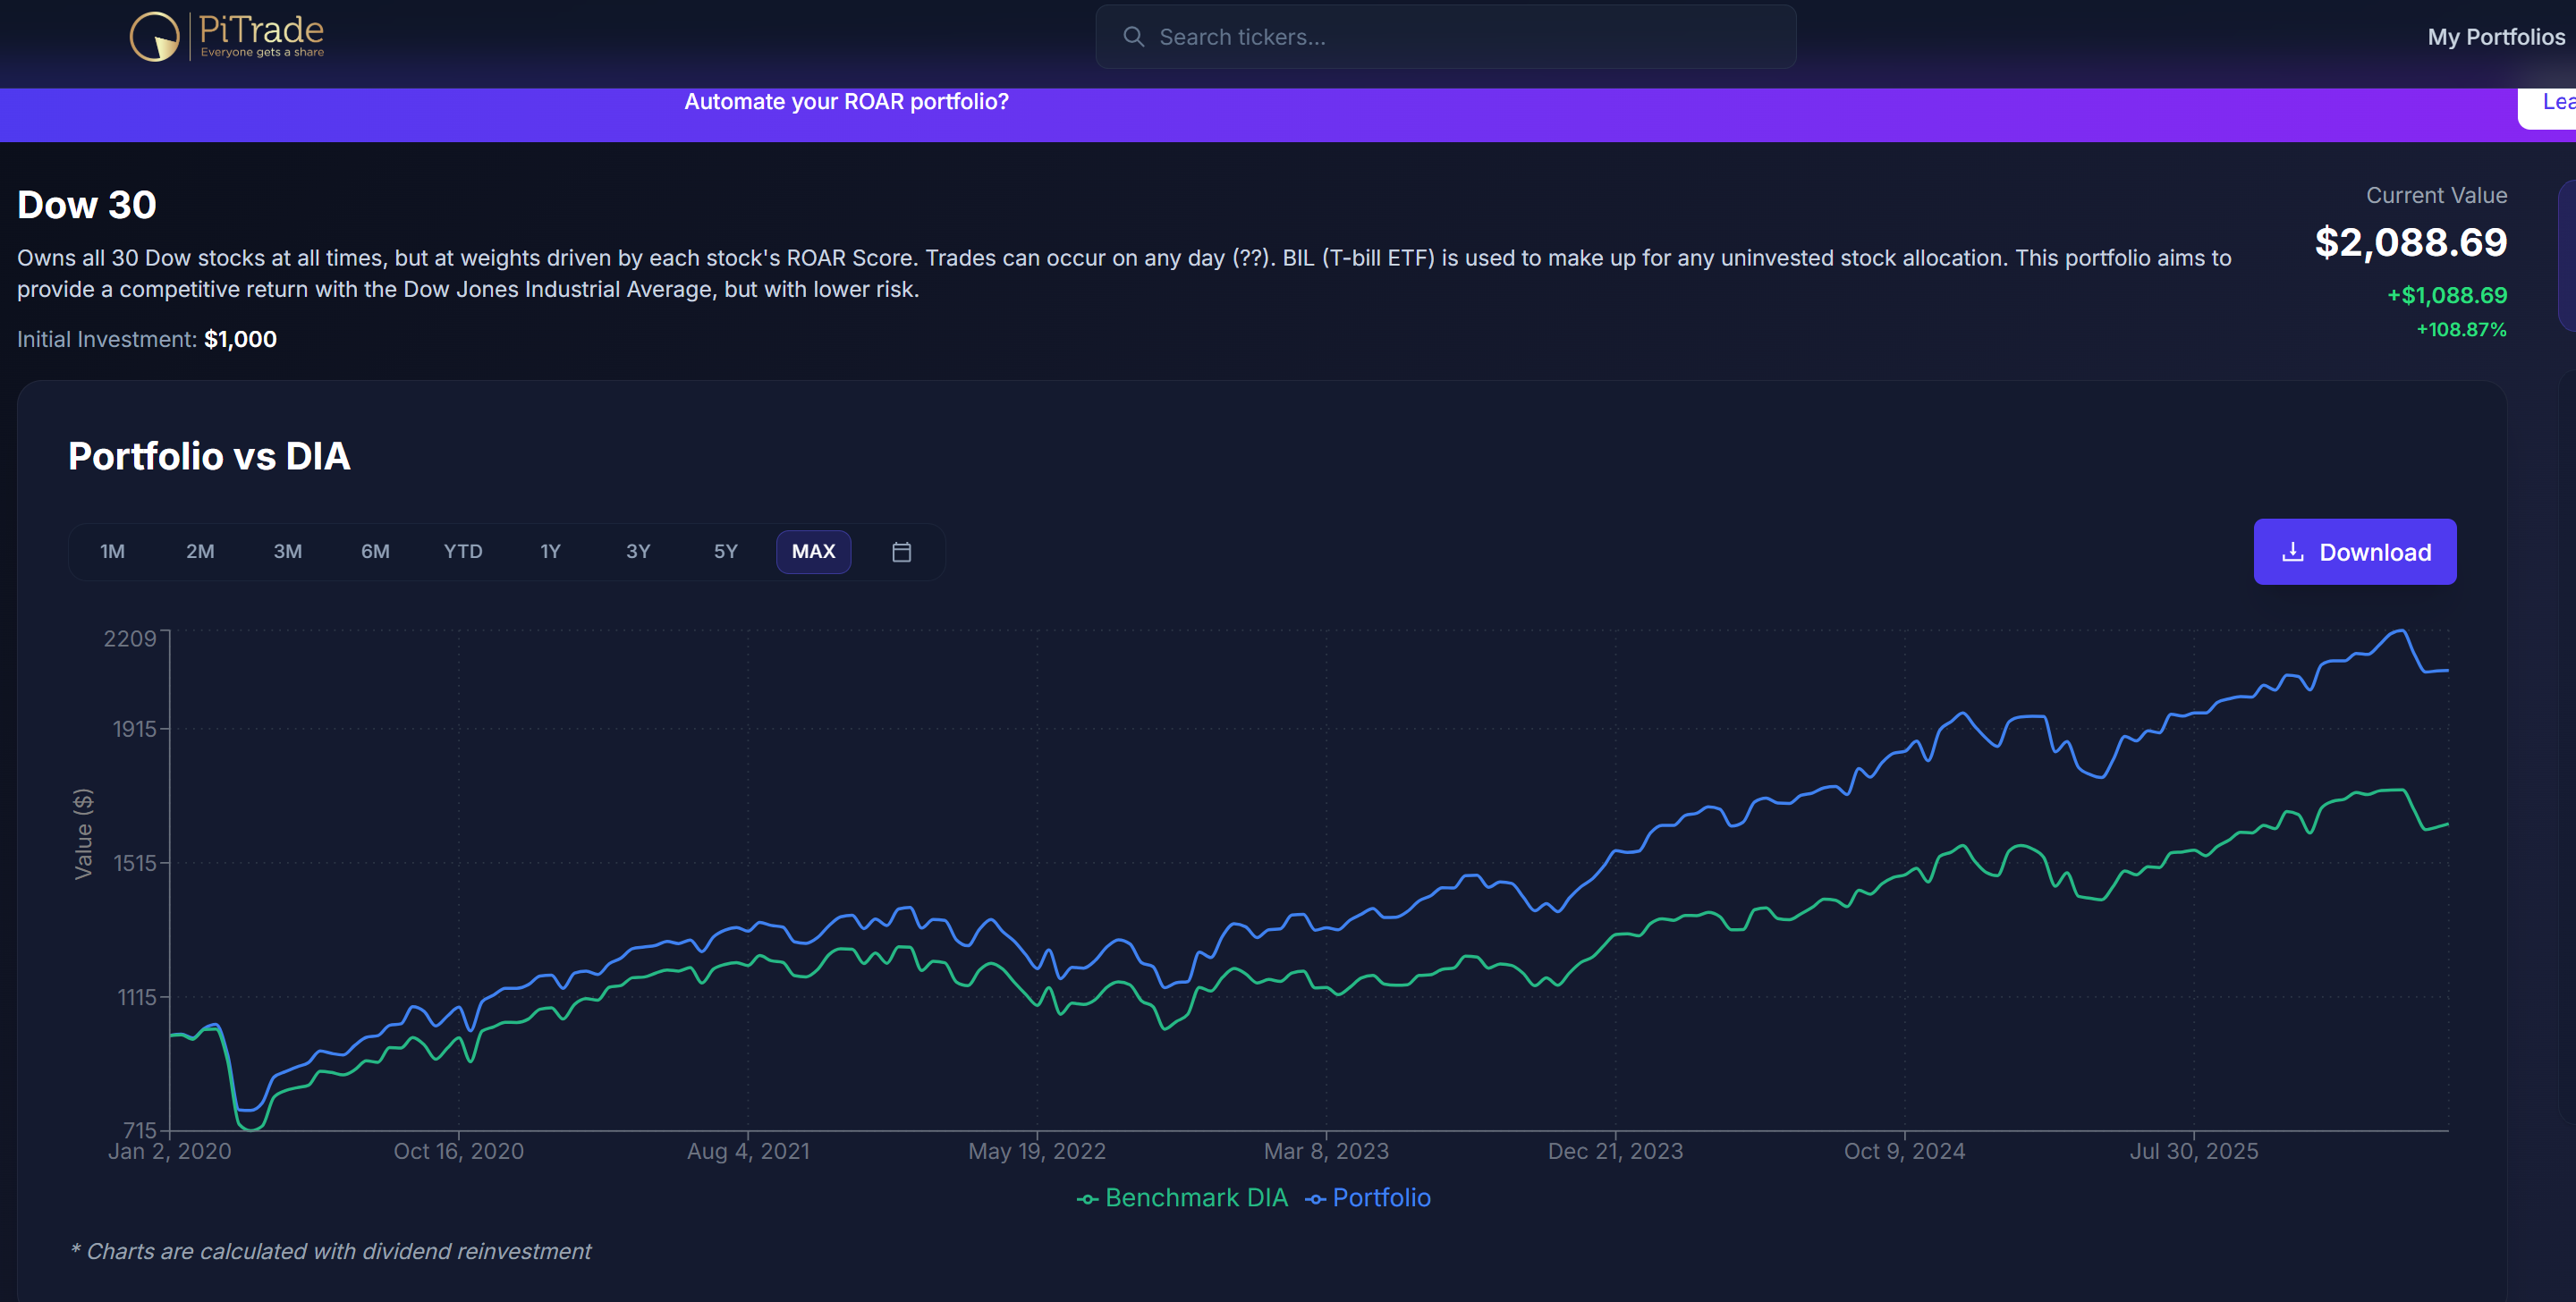
Task: Toggle Portfolio series in legend
Action: [x=1380, y=1197]
